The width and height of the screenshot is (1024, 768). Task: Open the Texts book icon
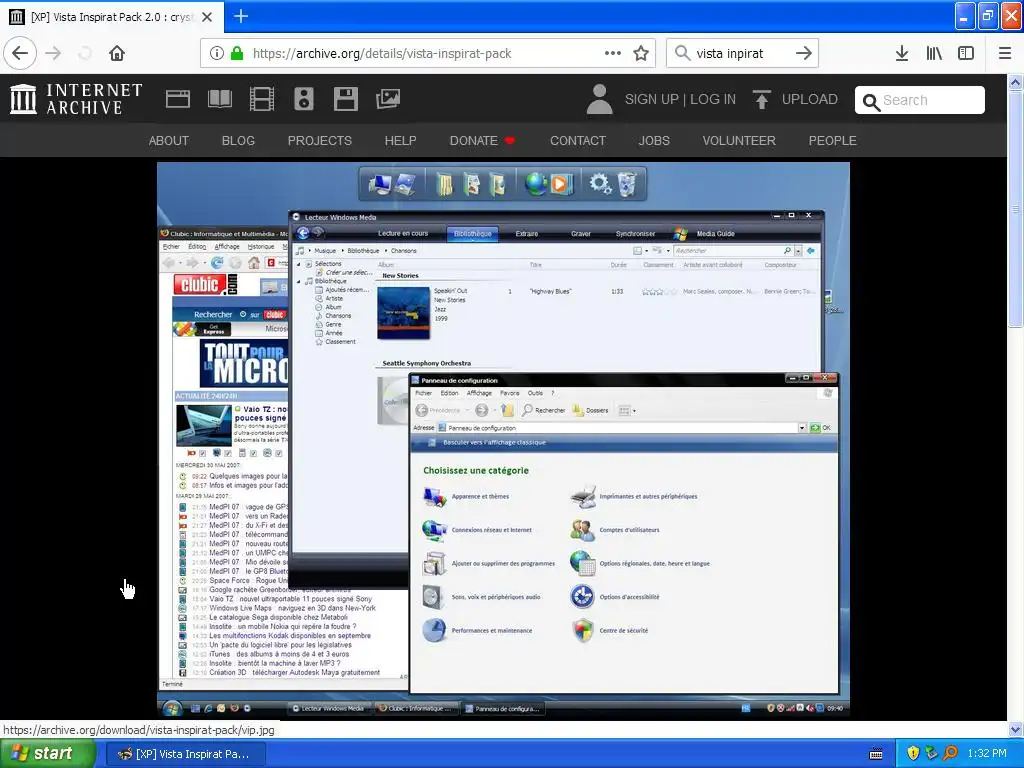(219, 99)
